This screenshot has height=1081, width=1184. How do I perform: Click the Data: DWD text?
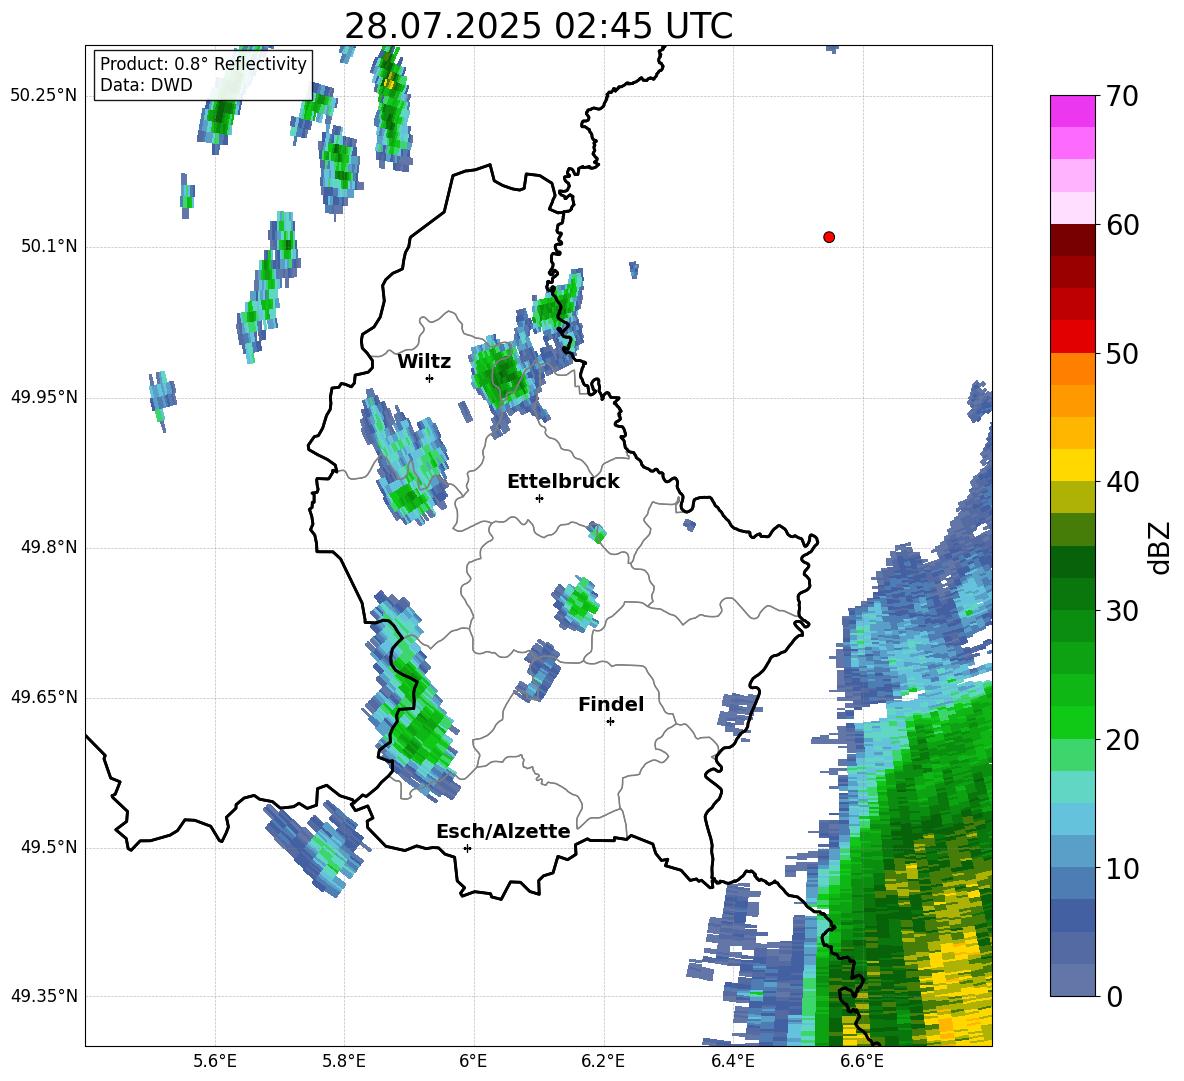click(x=146, y=85)
